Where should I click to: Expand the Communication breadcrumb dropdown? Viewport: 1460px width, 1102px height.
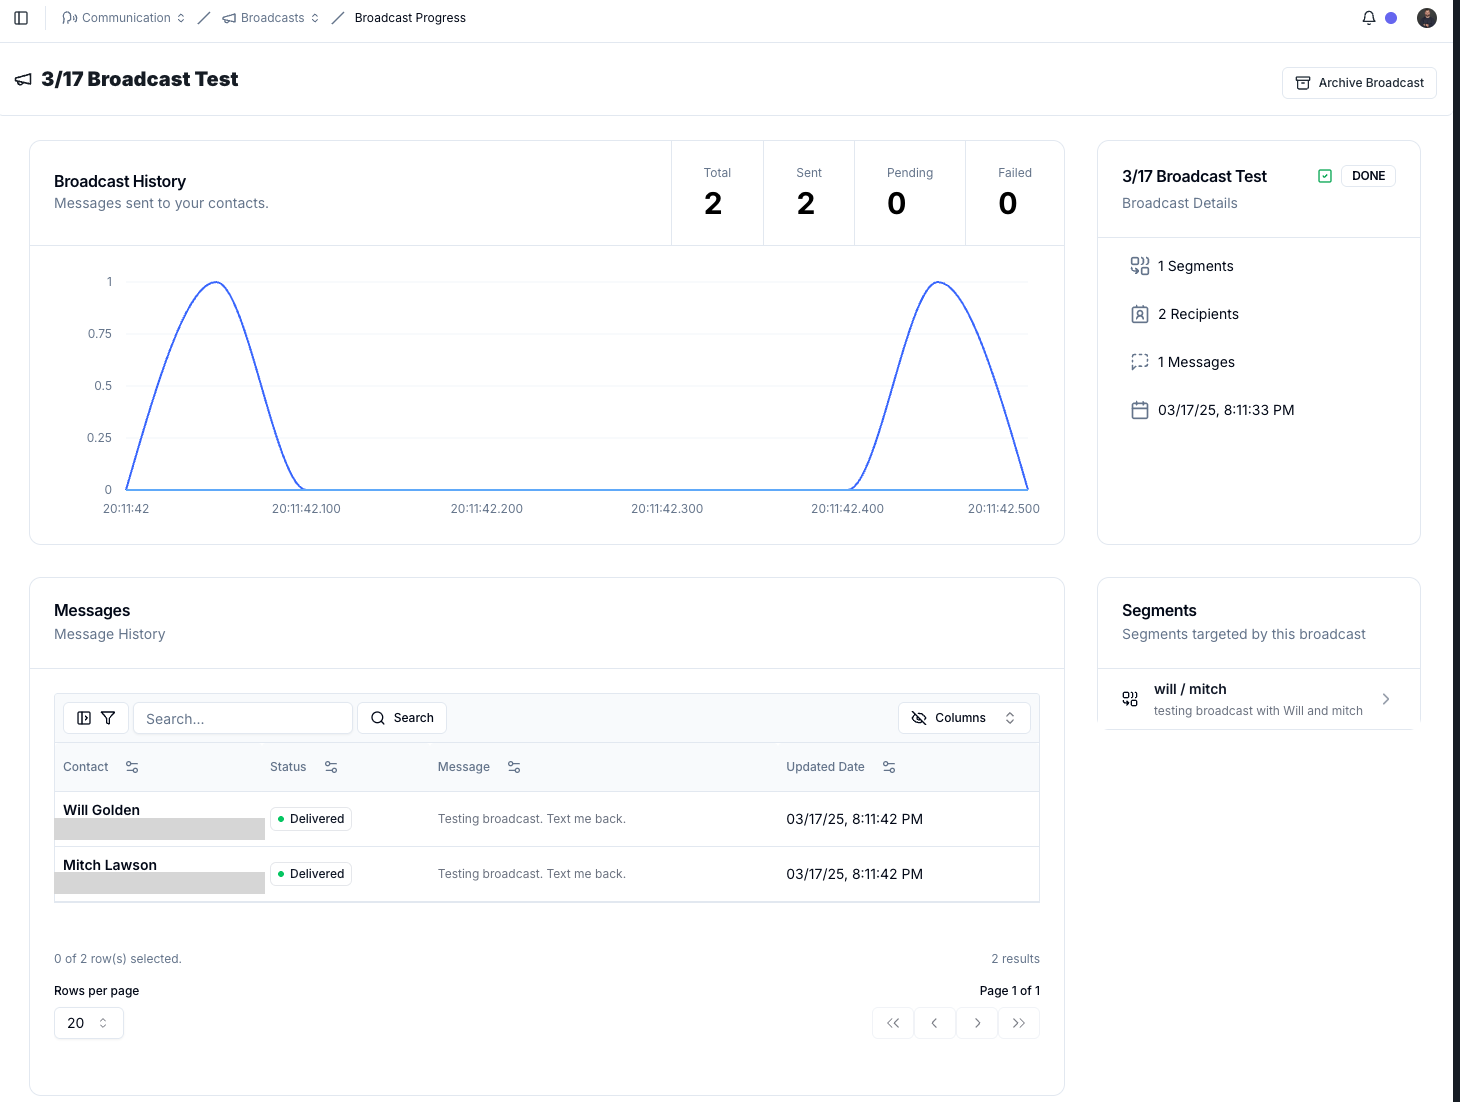[123, 18]
